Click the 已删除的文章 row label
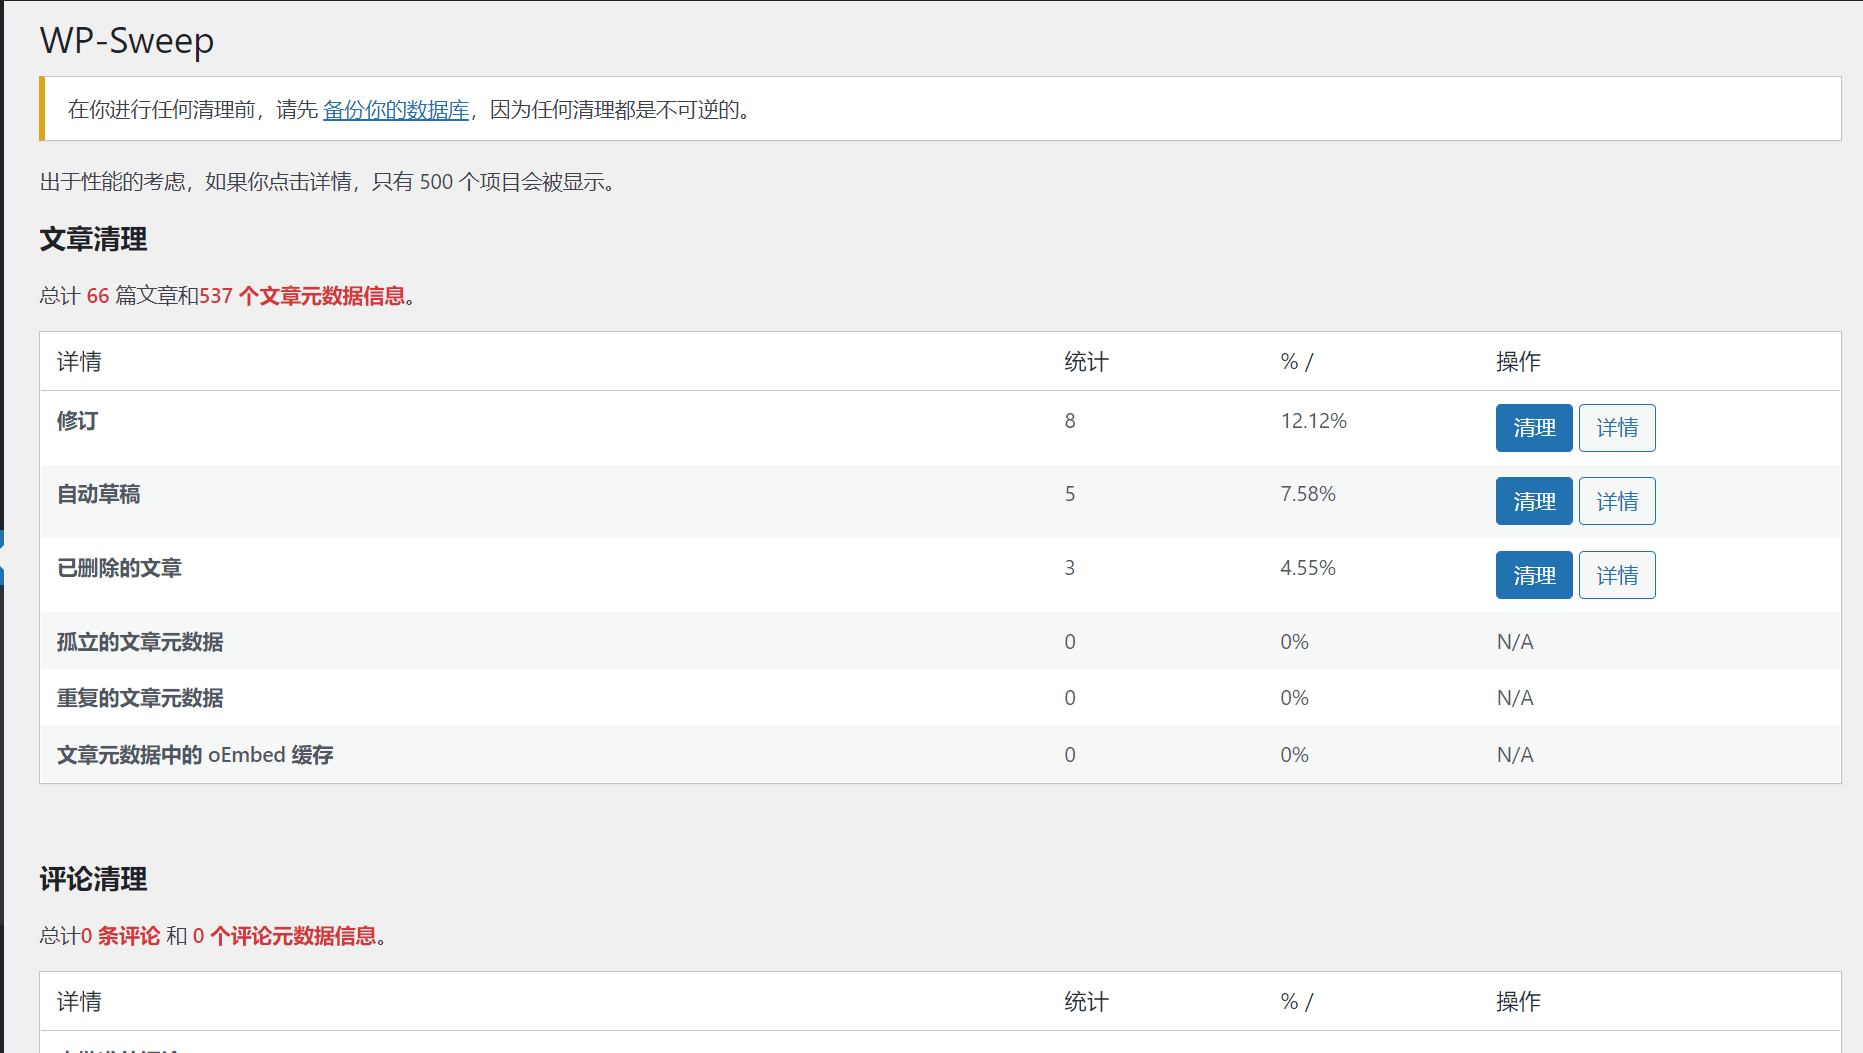 119,568
